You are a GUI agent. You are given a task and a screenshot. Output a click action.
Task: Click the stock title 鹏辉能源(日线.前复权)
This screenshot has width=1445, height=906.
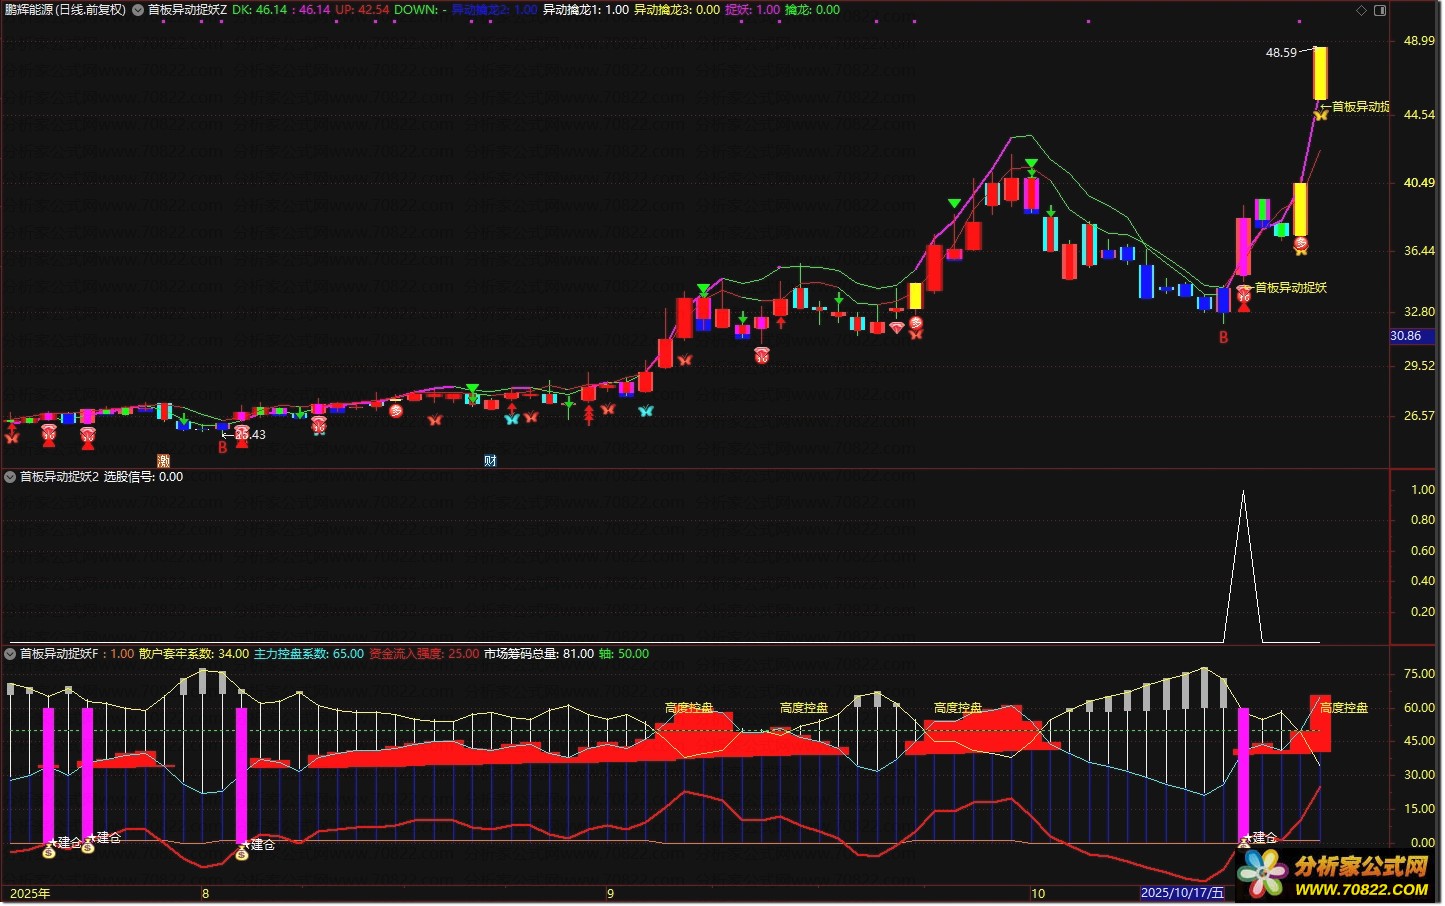(65, 10)
